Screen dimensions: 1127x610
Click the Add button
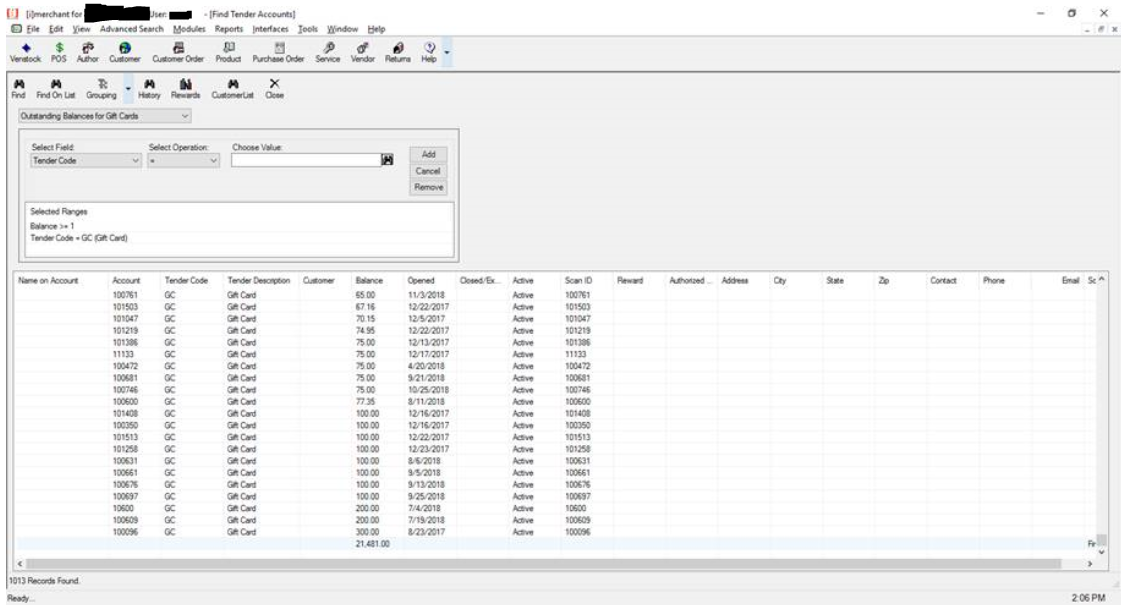(x=428, y=154)
